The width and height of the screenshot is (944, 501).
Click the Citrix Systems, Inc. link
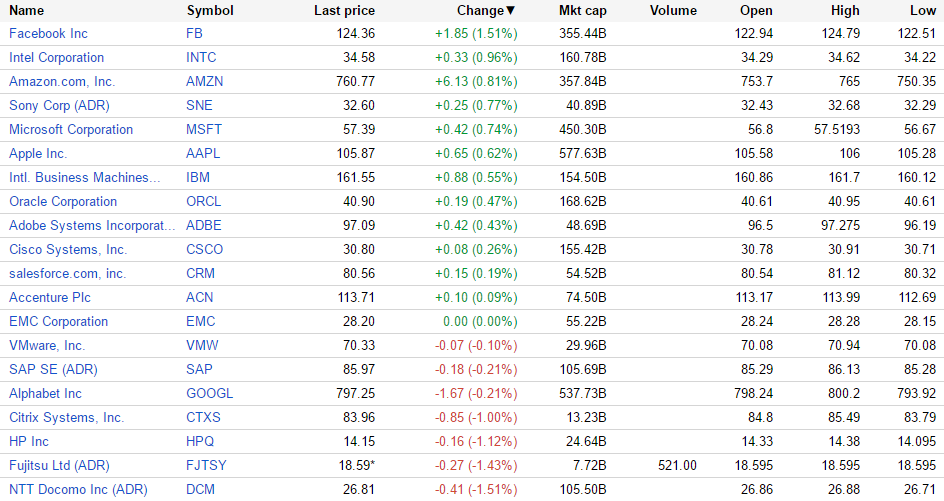coord(66,418)
